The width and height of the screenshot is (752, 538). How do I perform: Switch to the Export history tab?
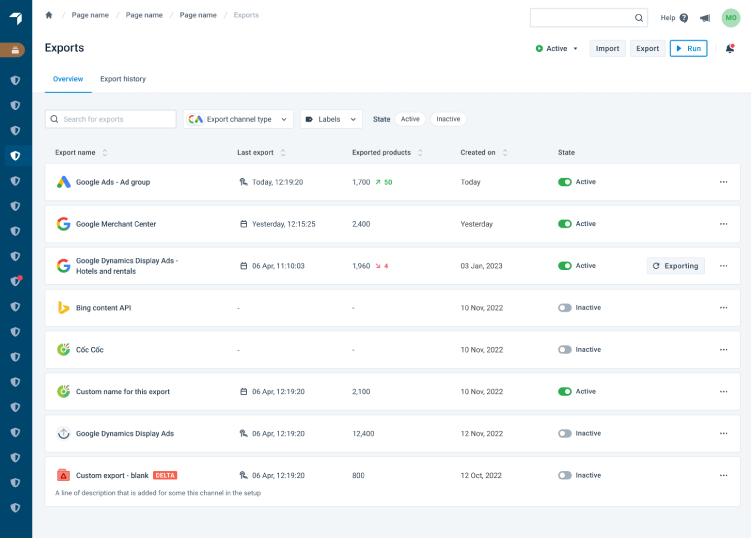(x=122, y=79)
